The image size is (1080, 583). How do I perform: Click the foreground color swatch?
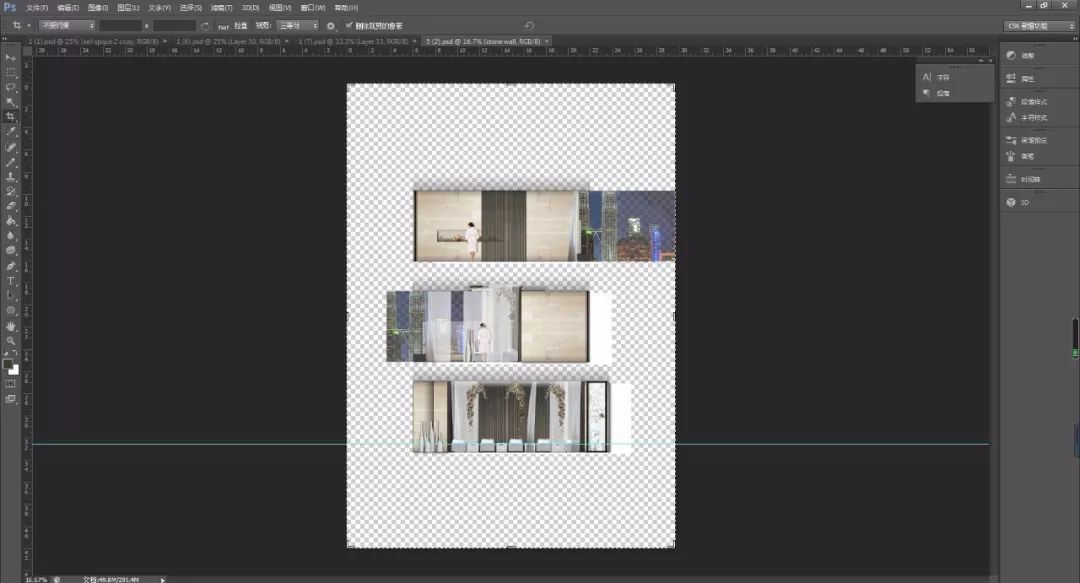pos(8,365)
